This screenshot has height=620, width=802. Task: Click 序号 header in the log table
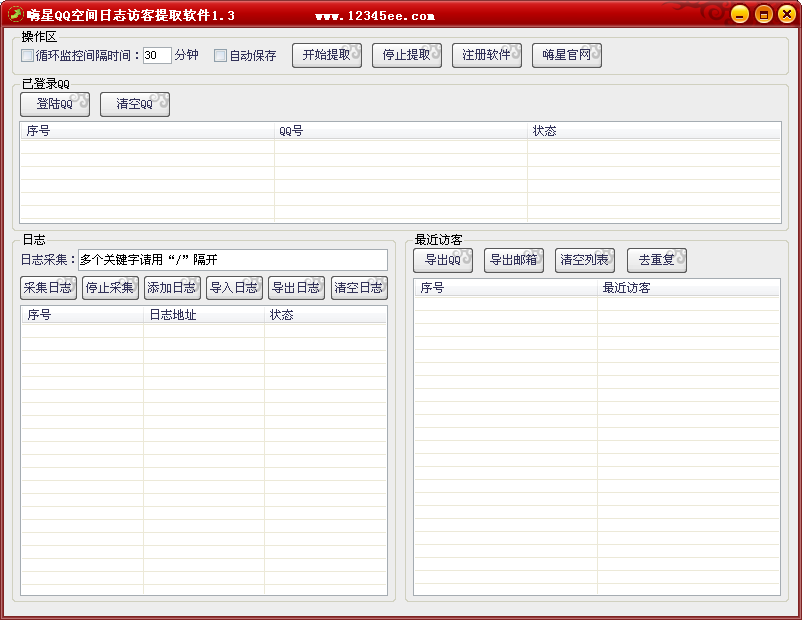pyautogui.click(x=82, y=315)
